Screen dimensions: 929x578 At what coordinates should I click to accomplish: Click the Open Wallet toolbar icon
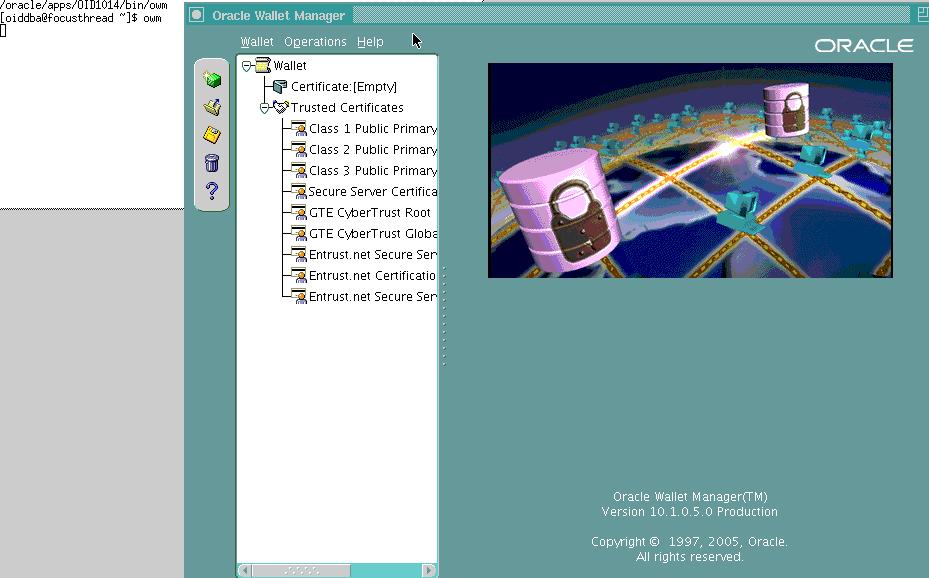click(x=212, y=107)
